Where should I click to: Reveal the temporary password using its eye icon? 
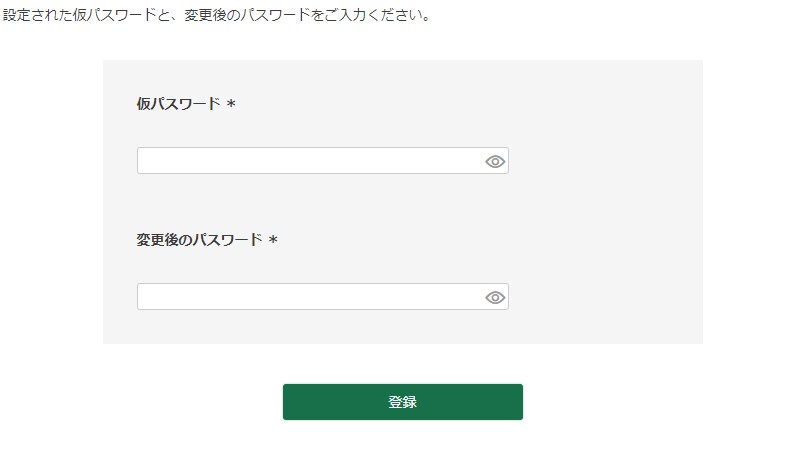[495, 161]
